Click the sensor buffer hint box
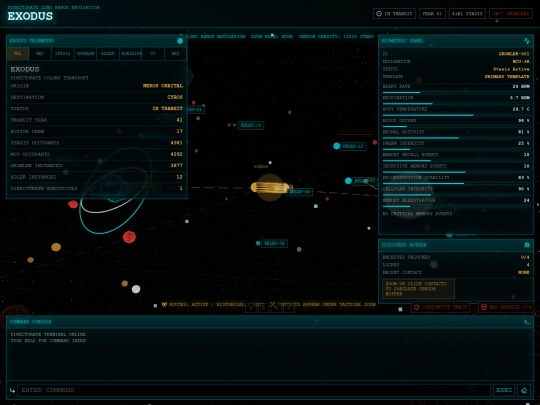Screen dimensions: 540x405 coord(418,289)
